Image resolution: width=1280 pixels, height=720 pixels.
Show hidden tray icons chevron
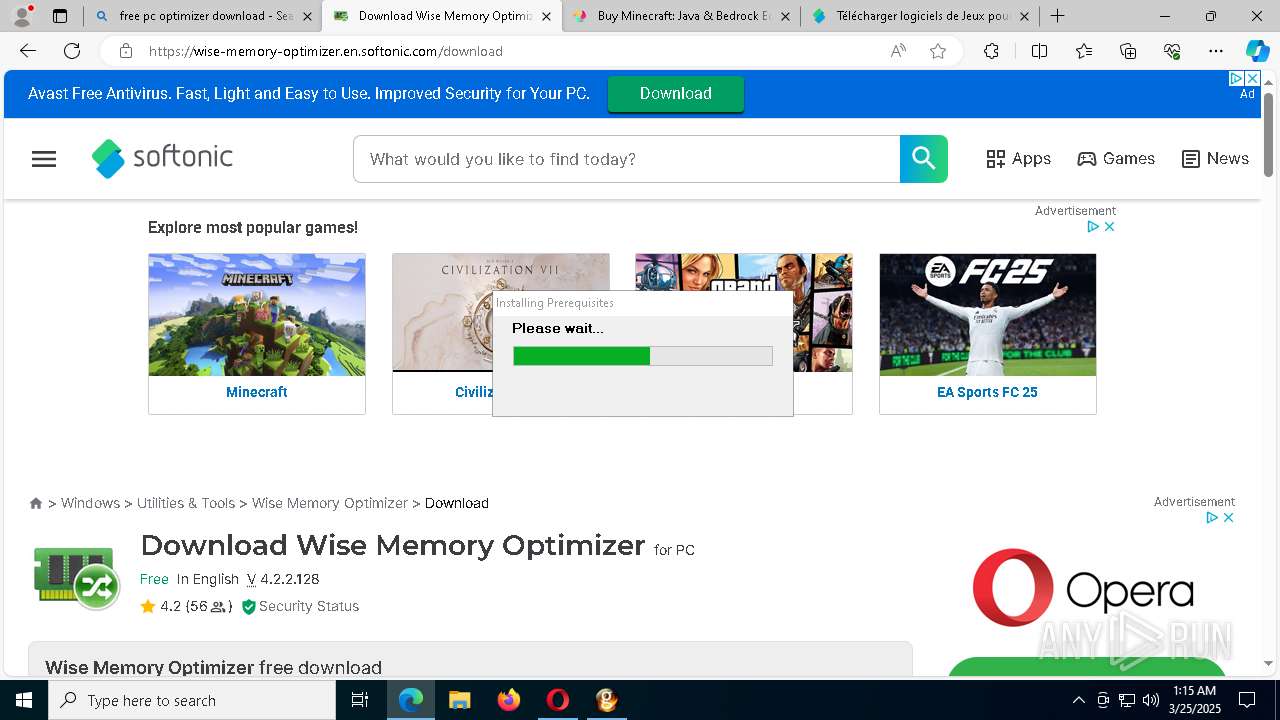[1078, 700]
